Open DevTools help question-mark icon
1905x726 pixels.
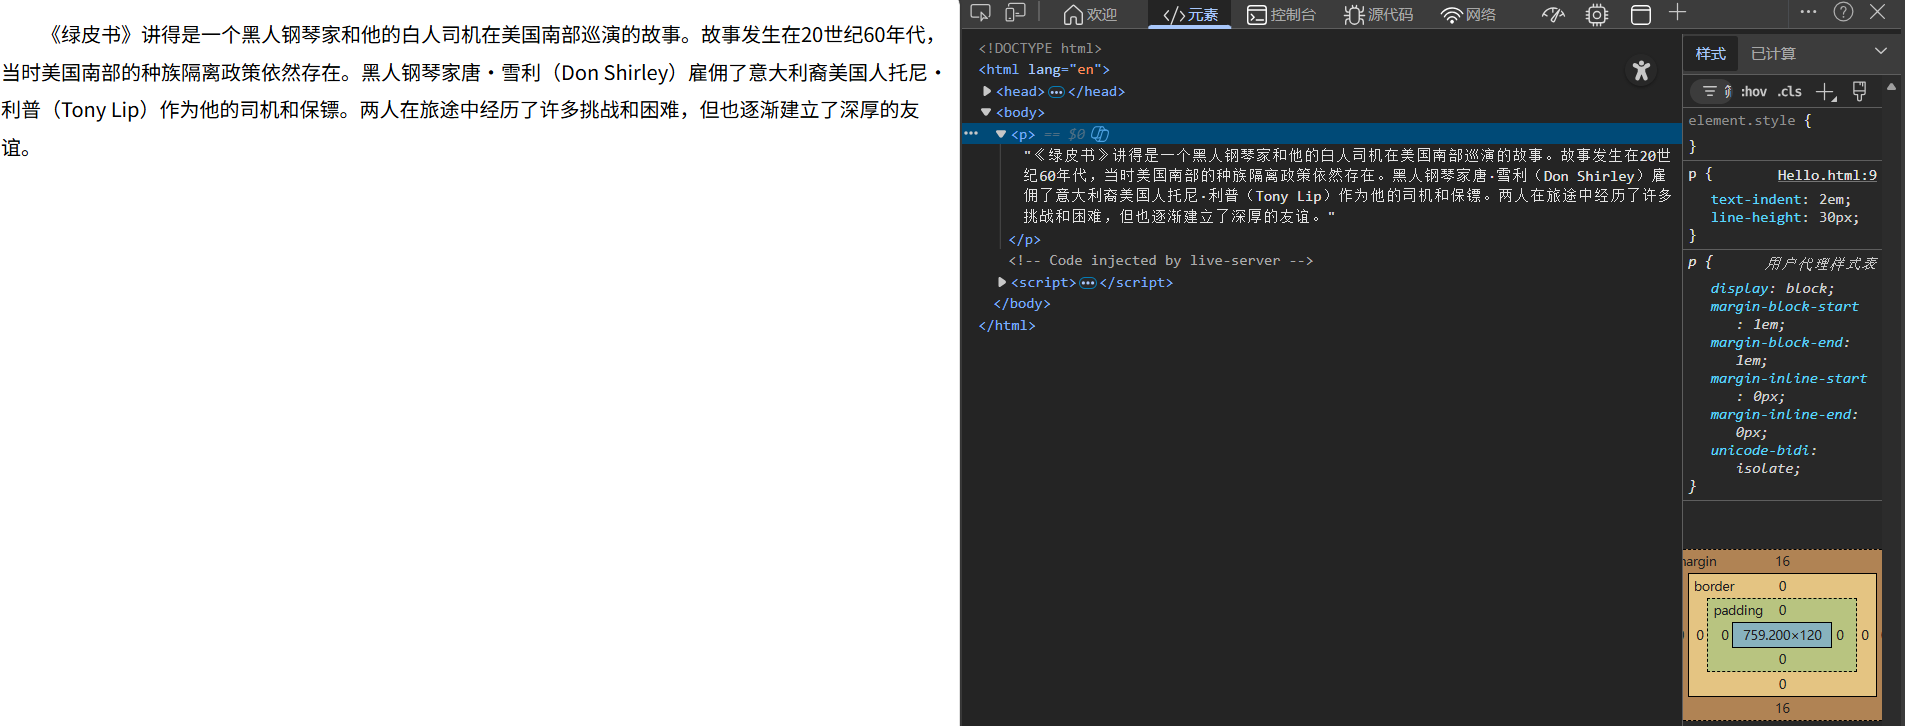pyautogui.click(x=1843, y=12)
